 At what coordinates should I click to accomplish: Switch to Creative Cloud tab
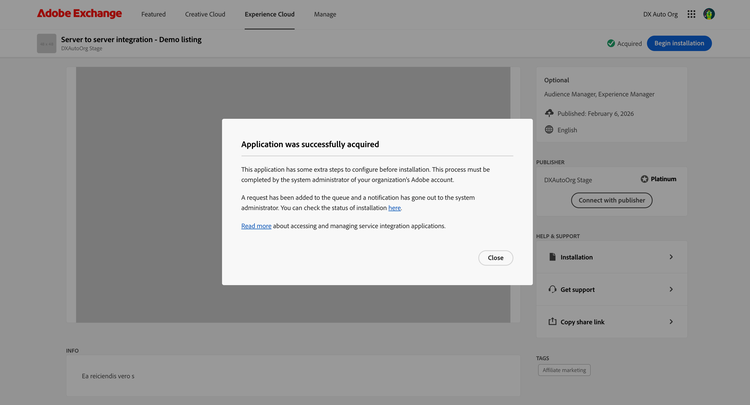[205, 14]
